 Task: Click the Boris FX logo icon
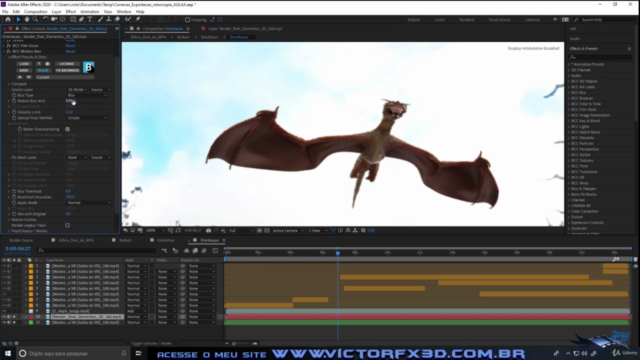[x=89, y=67]
